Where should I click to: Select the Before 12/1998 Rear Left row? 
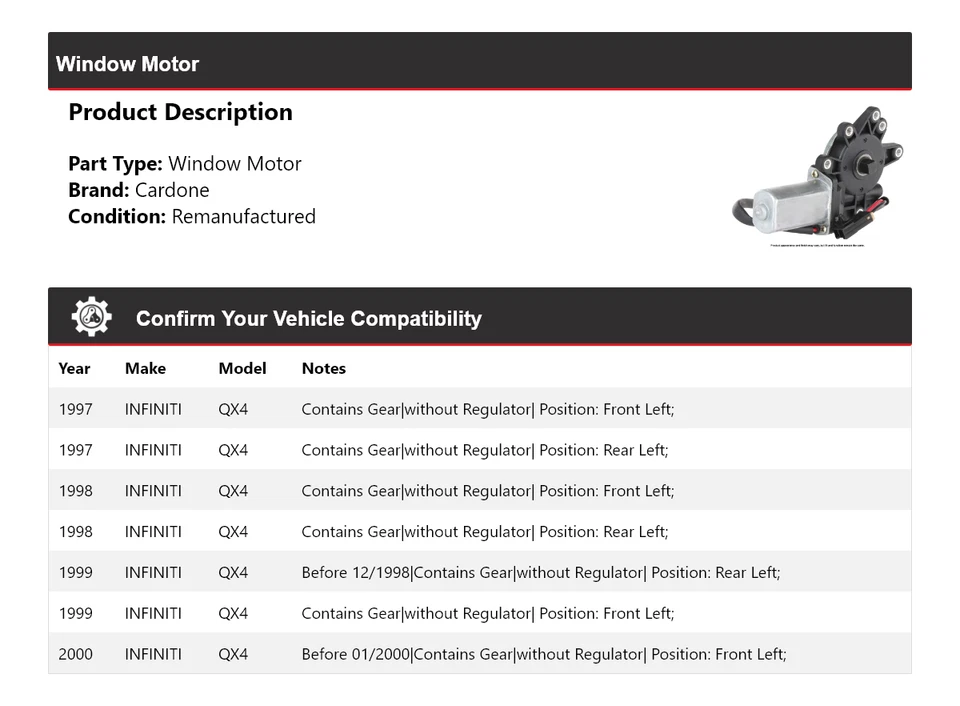pyautogui.click(x=540, y=573)
